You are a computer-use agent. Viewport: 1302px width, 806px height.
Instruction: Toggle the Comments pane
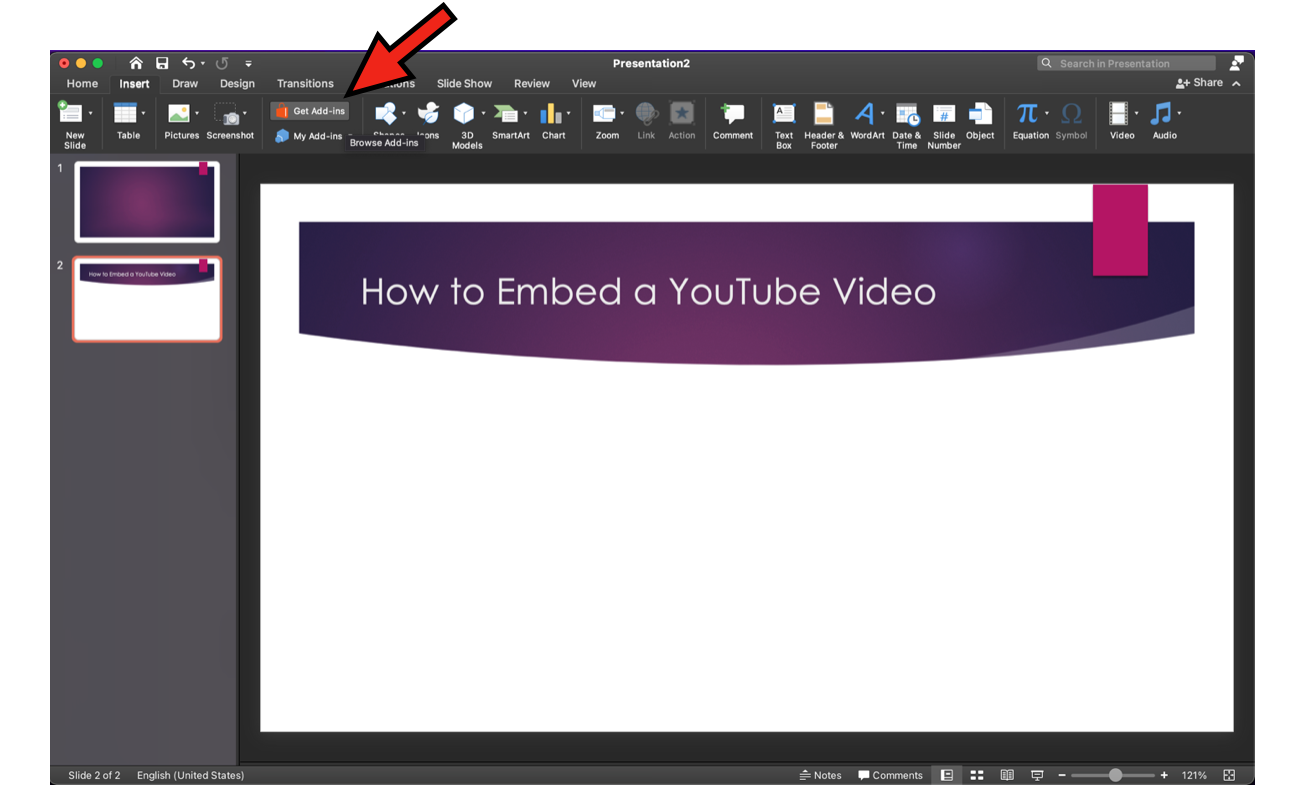tap(890, 775)
